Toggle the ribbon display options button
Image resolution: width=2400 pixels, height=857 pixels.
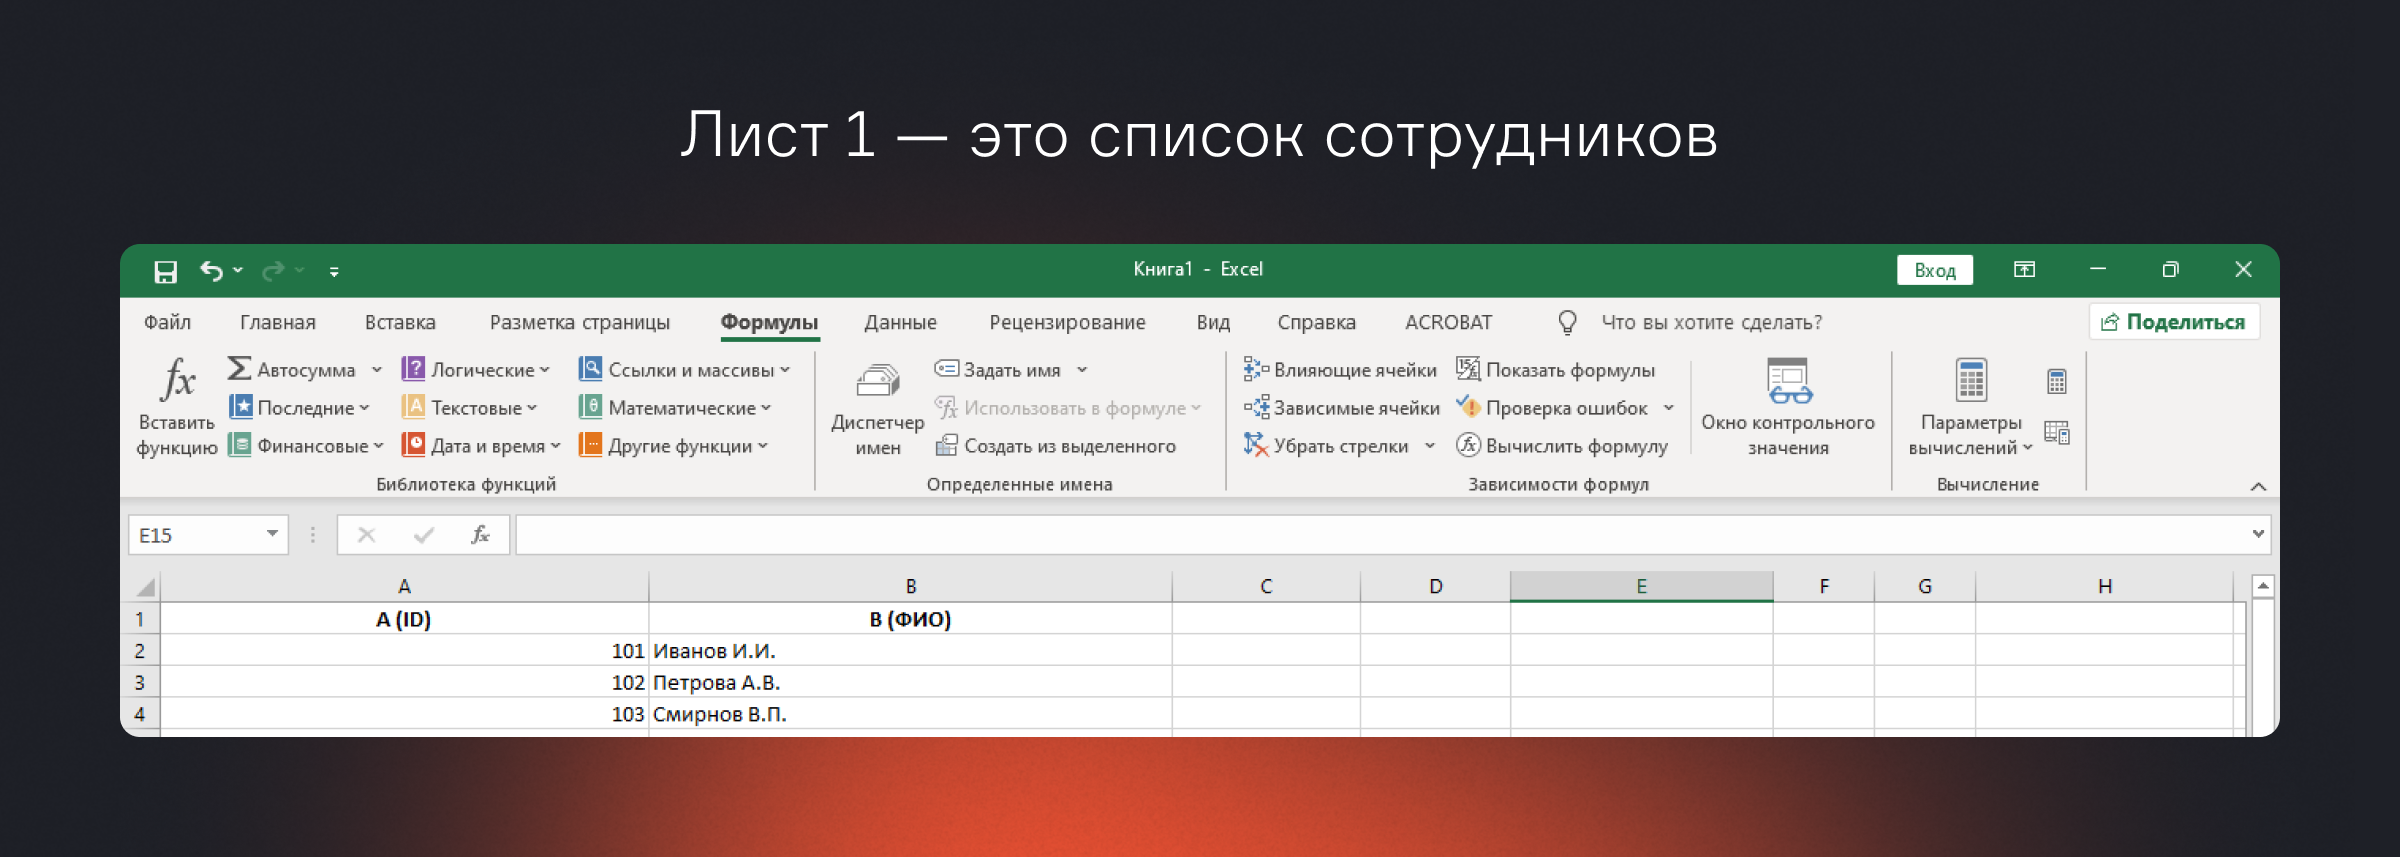[x=2024, y=270]
